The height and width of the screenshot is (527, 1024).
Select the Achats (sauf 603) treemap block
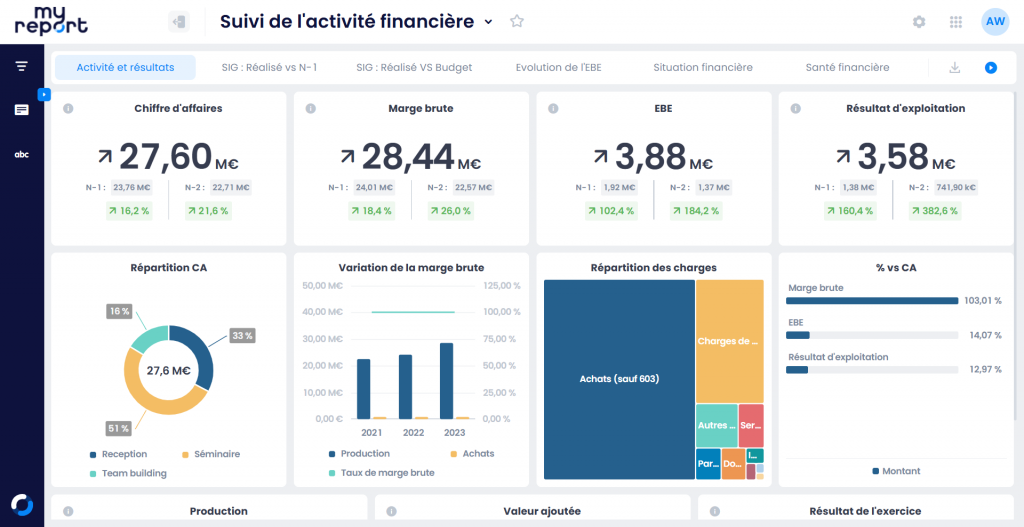point(619,379)
